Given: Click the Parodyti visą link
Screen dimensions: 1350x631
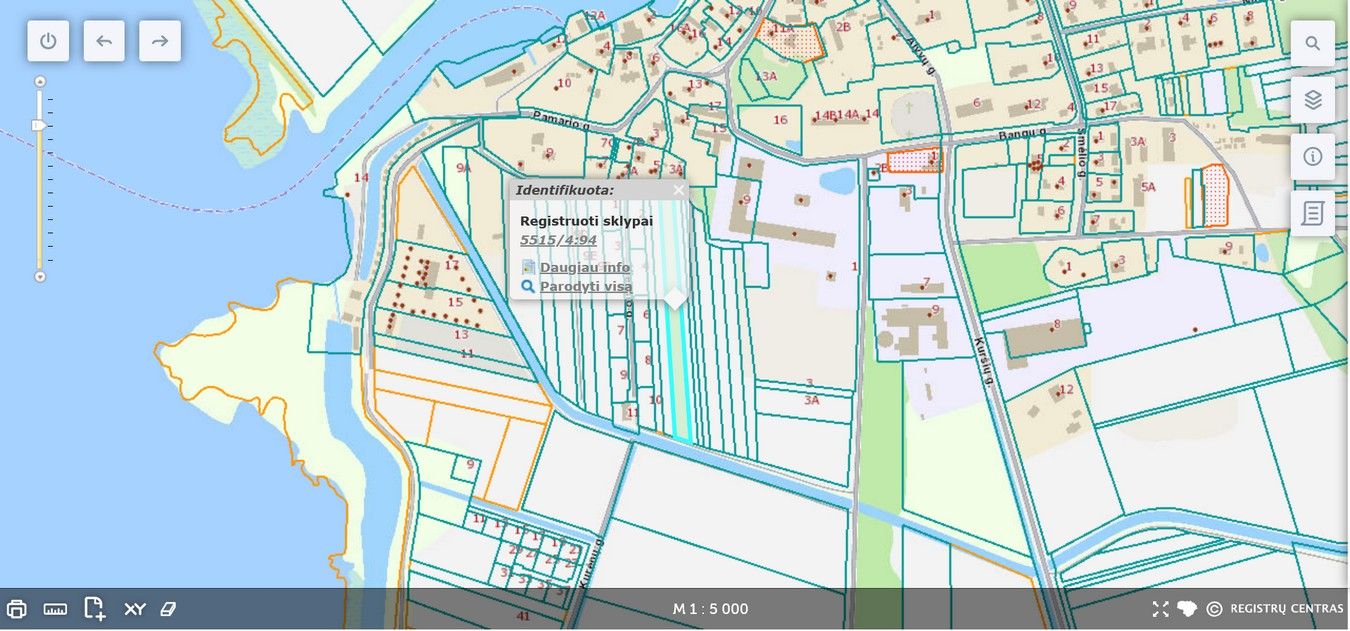Looking at the screenshot, I should click(x=585, y=286).
